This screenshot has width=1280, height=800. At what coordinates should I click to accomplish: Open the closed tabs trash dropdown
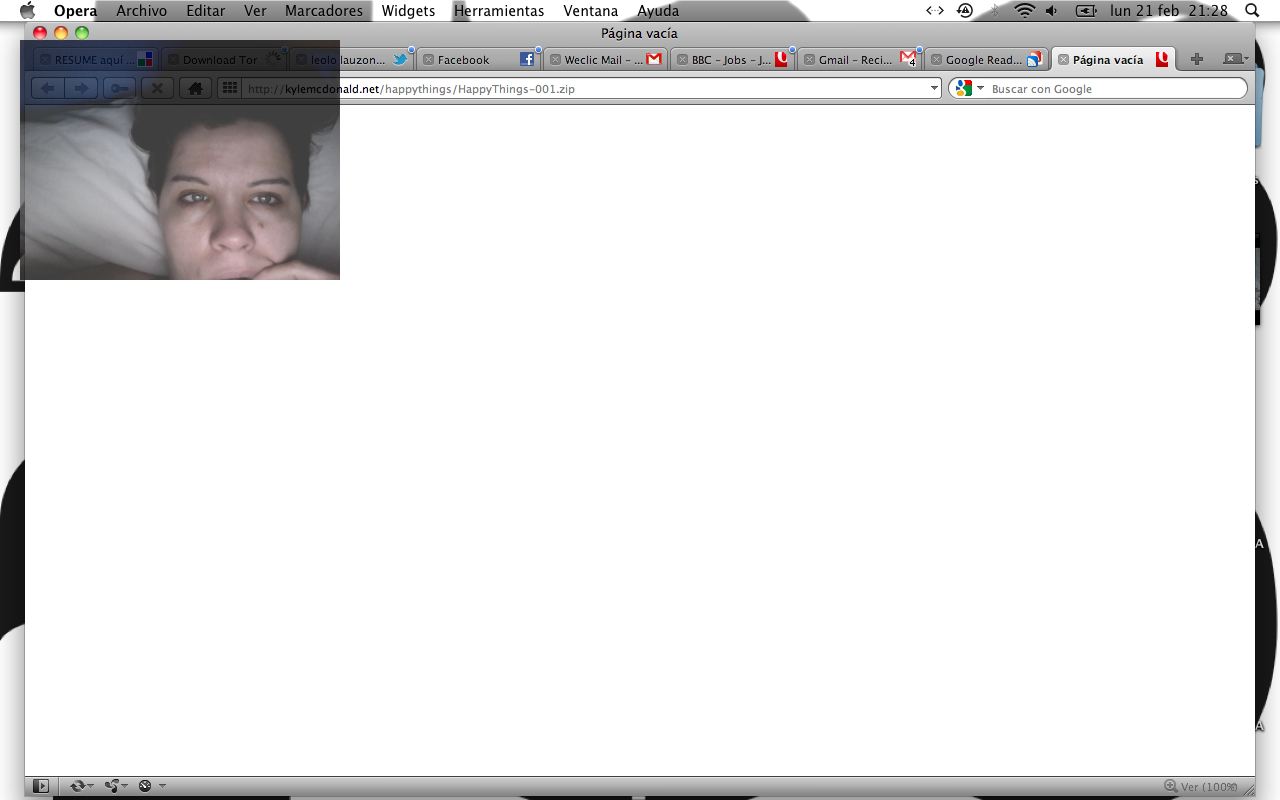tap(1236, 59)
